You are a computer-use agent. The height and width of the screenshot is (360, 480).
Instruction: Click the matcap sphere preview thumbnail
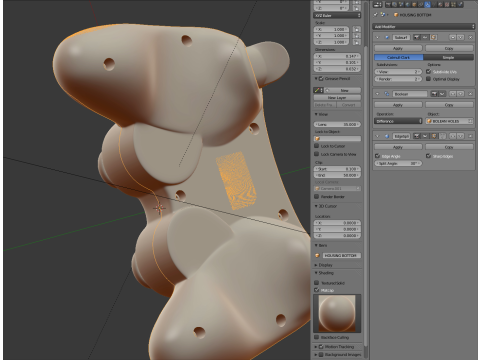pos(337,313)
